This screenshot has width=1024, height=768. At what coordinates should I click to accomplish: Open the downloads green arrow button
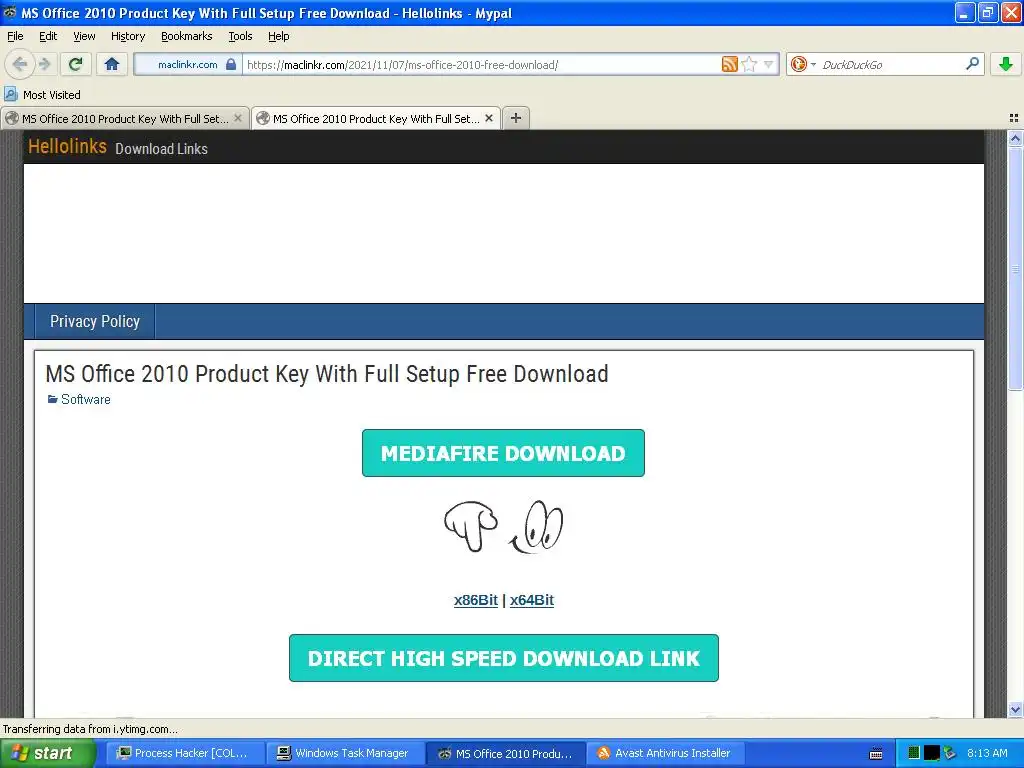click(x=1006, y=64)
